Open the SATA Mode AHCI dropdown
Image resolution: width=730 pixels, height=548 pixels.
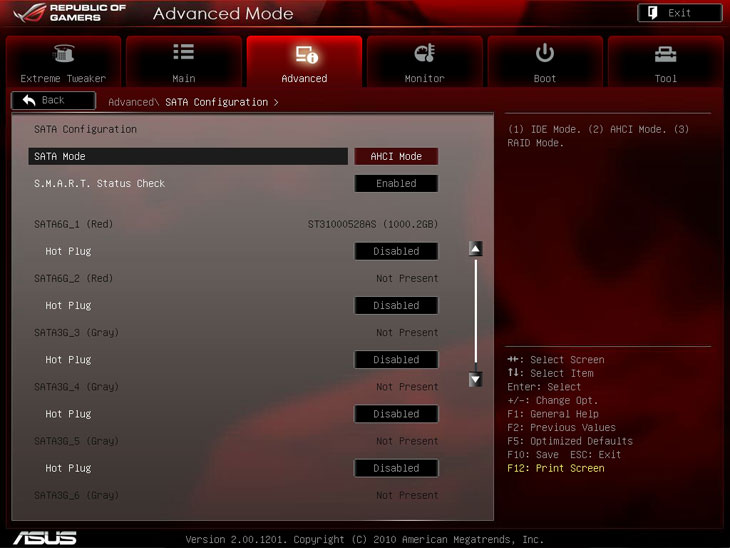click(396, 156)
